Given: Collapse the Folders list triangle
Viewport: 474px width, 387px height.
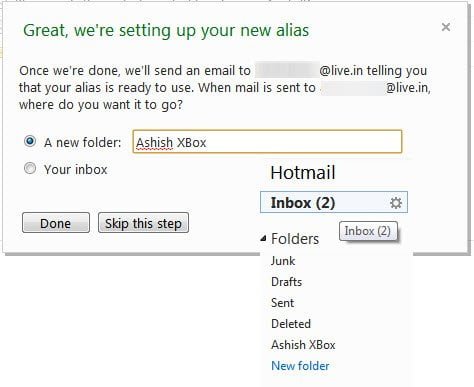Looking at the screenshot, I should [x=263, y=238].
